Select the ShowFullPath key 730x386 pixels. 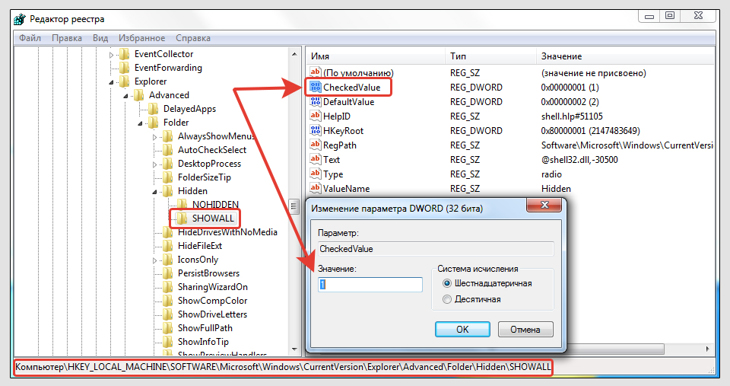(205, 328)
